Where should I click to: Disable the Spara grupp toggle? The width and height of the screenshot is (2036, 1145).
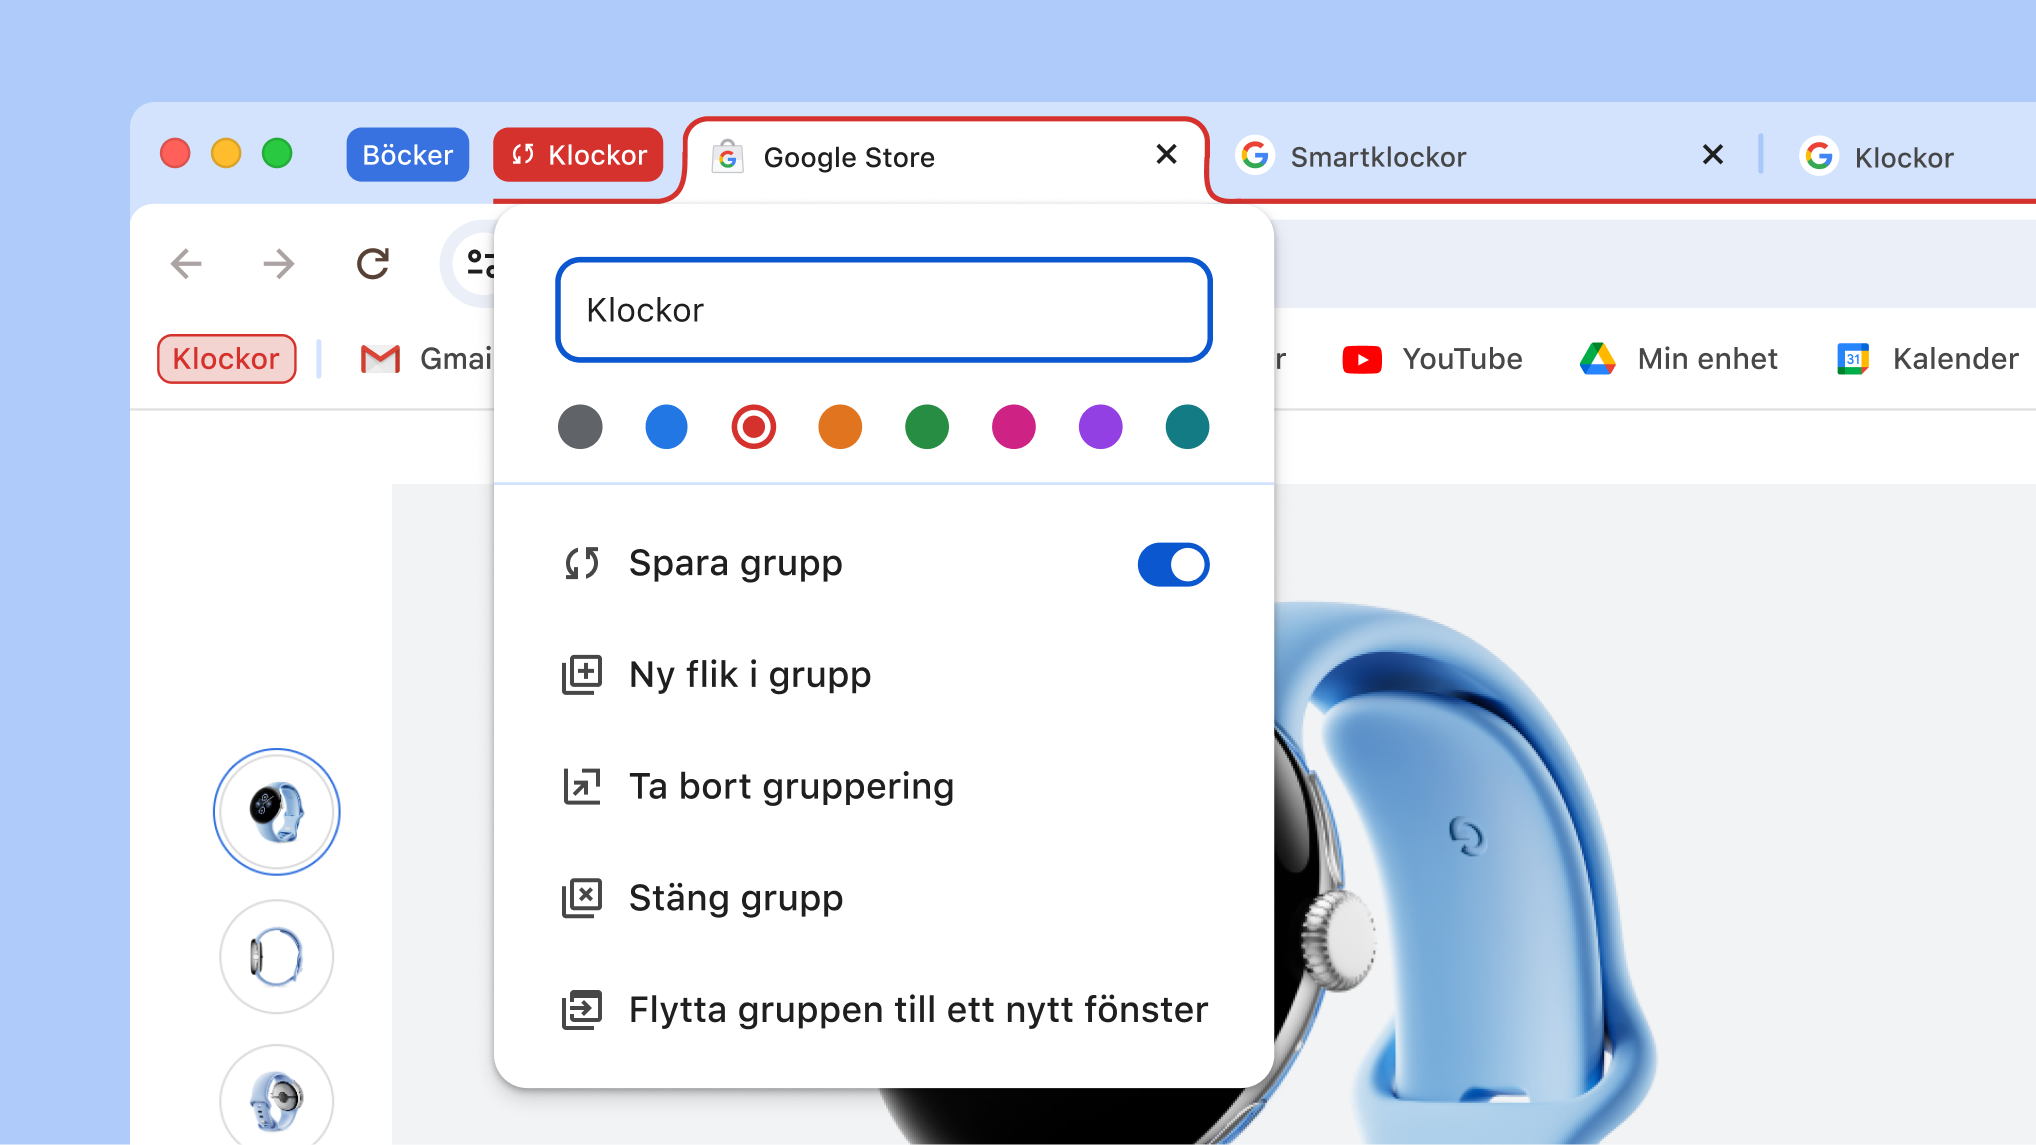coord(1172,564)
